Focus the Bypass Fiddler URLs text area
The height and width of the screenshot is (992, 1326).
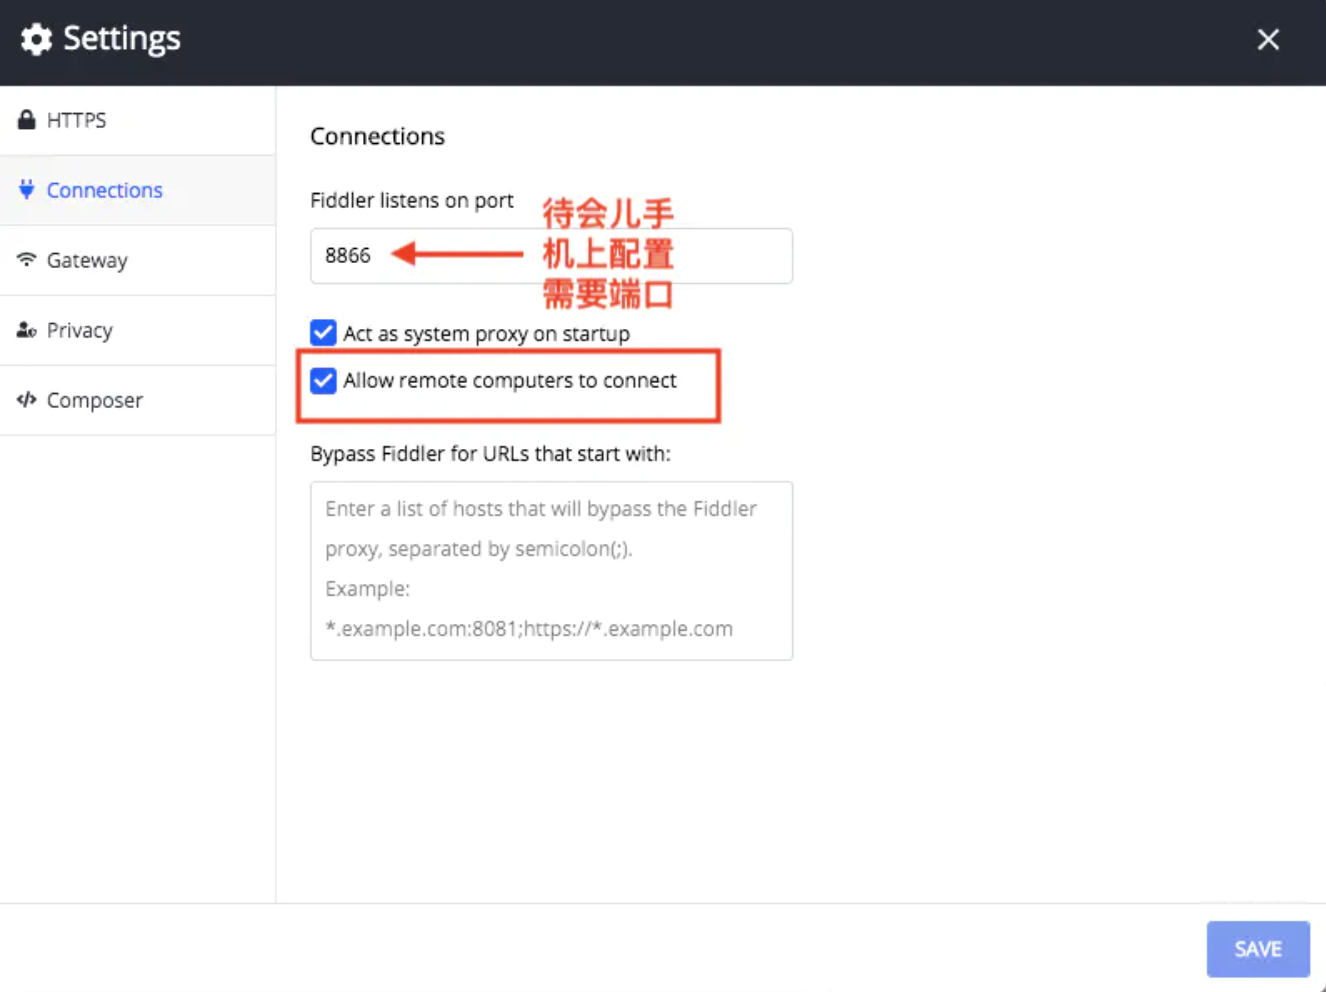coord(551,571)
